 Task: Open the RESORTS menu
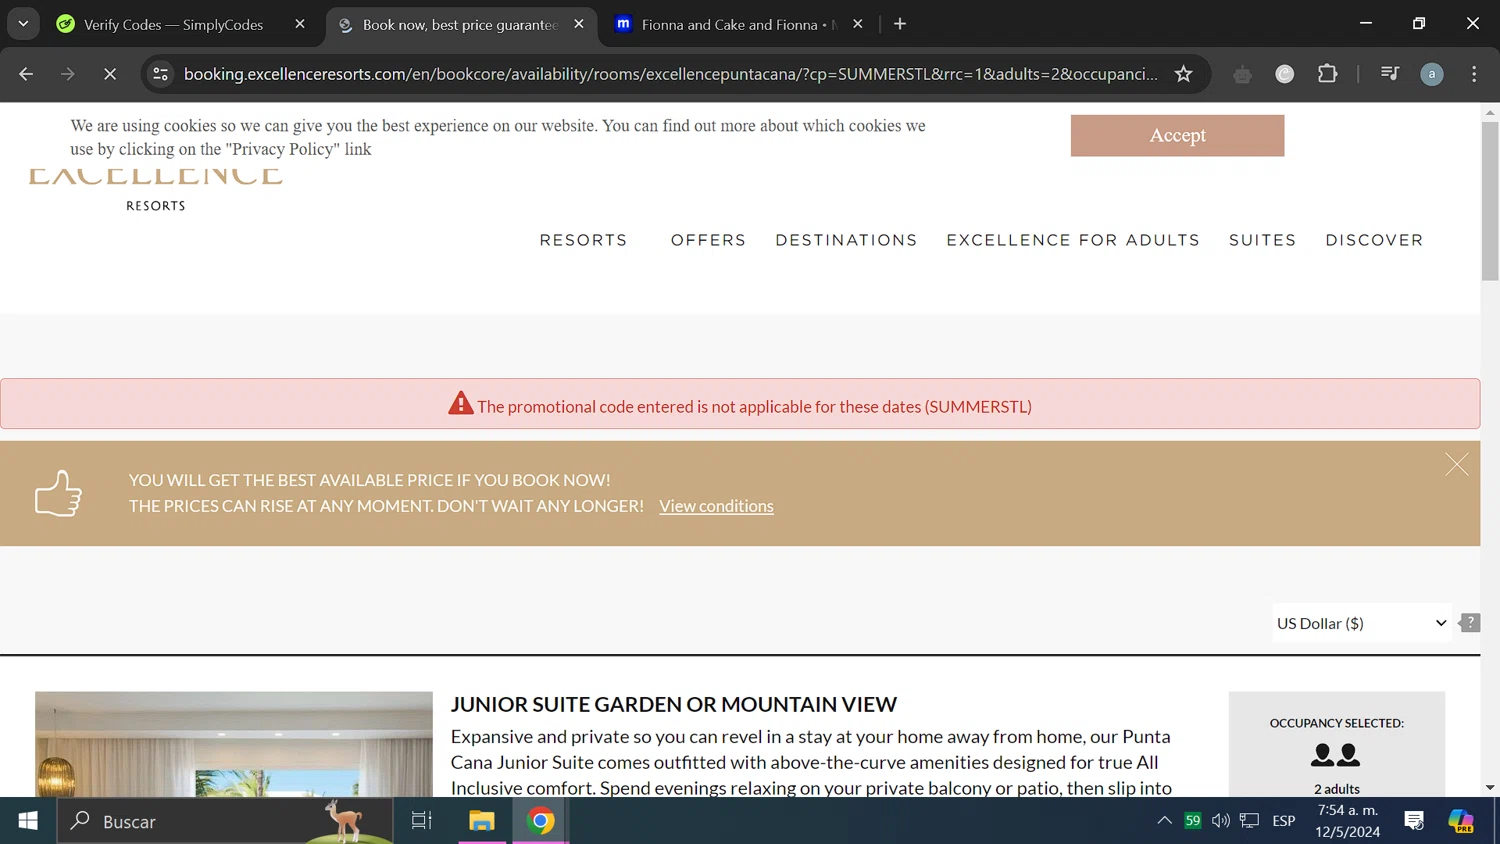click(583, 240)
